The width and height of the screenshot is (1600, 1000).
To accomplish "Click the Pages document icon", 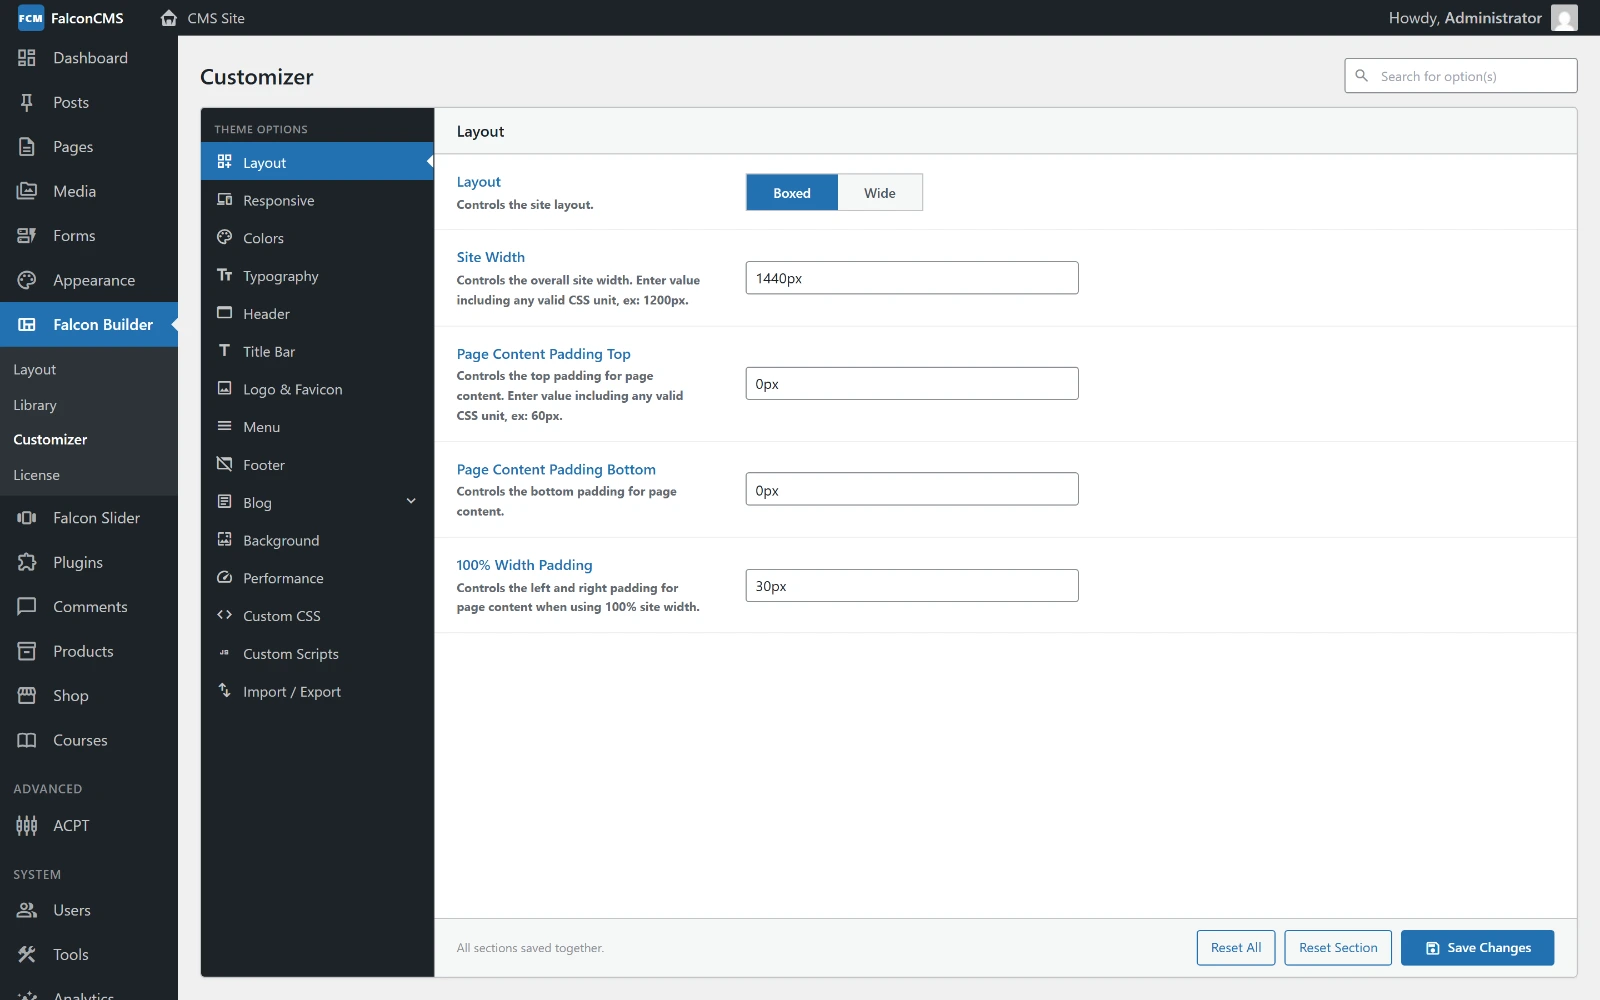I will click(x=27, y=147).
